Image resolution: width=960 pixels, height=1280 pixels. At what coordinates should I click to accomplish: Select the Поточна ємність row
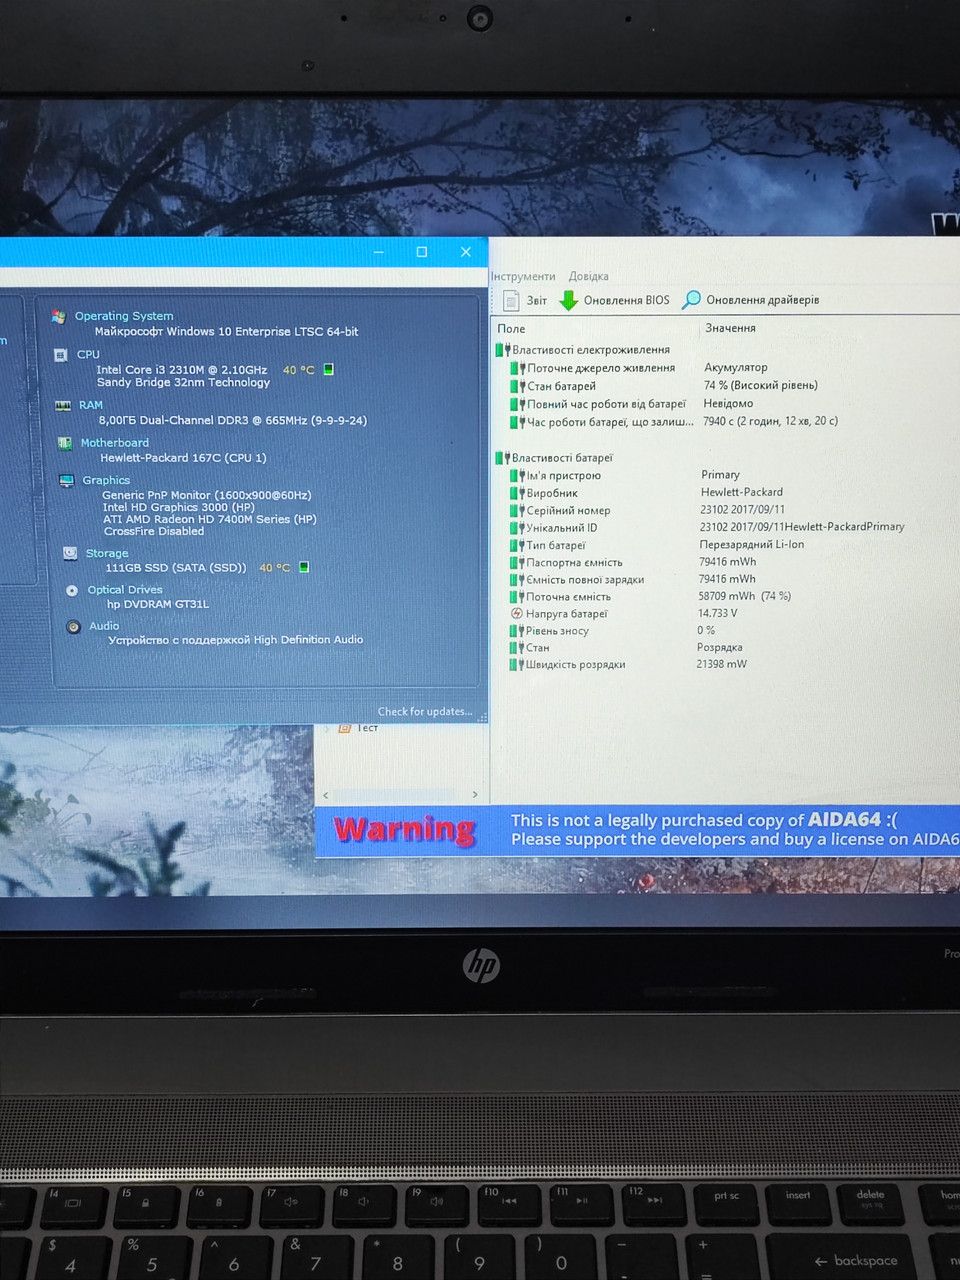click(650, 597)
